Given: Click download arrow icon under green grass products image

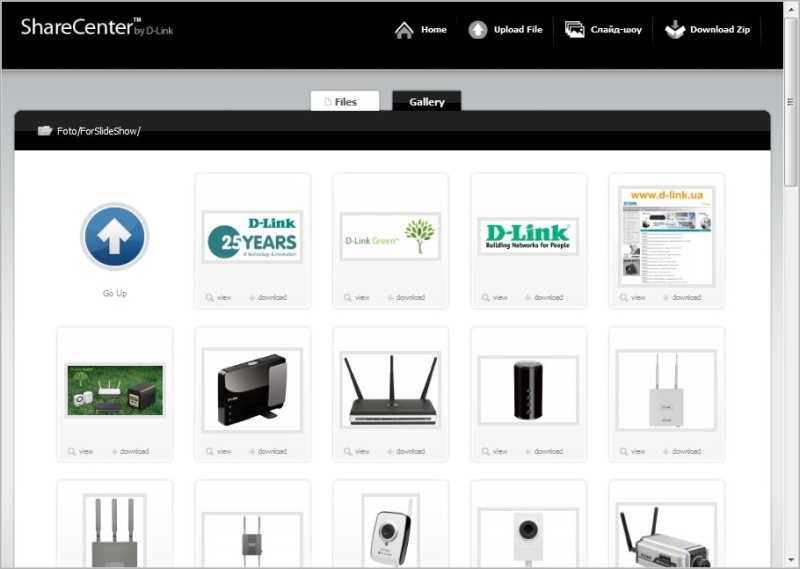Looking at the screenshot, I should pyautogui.click(x=114, y=452).
